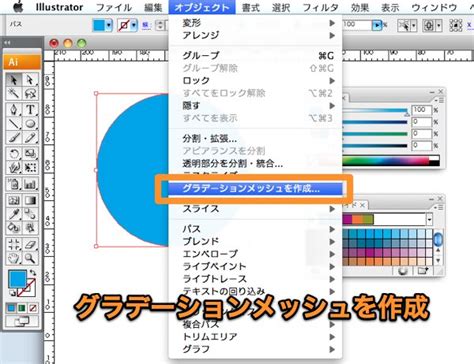The image size is (474, 364).
Task: Pick the Lasso tool
Action: point(30,93)
